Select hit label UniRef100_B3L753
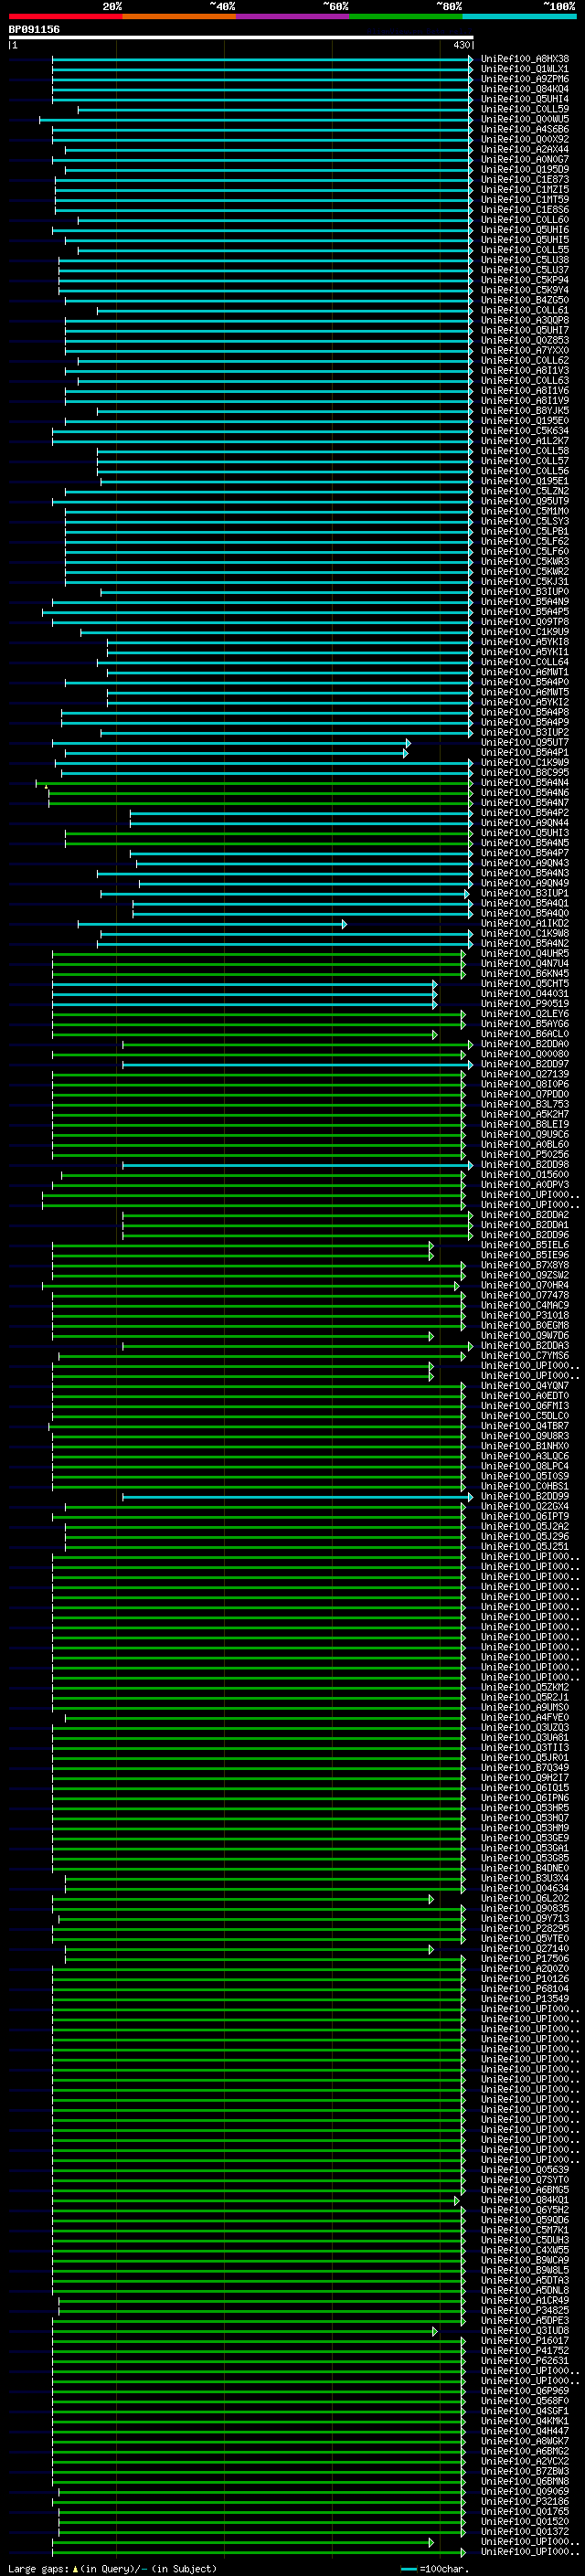 525,1105
